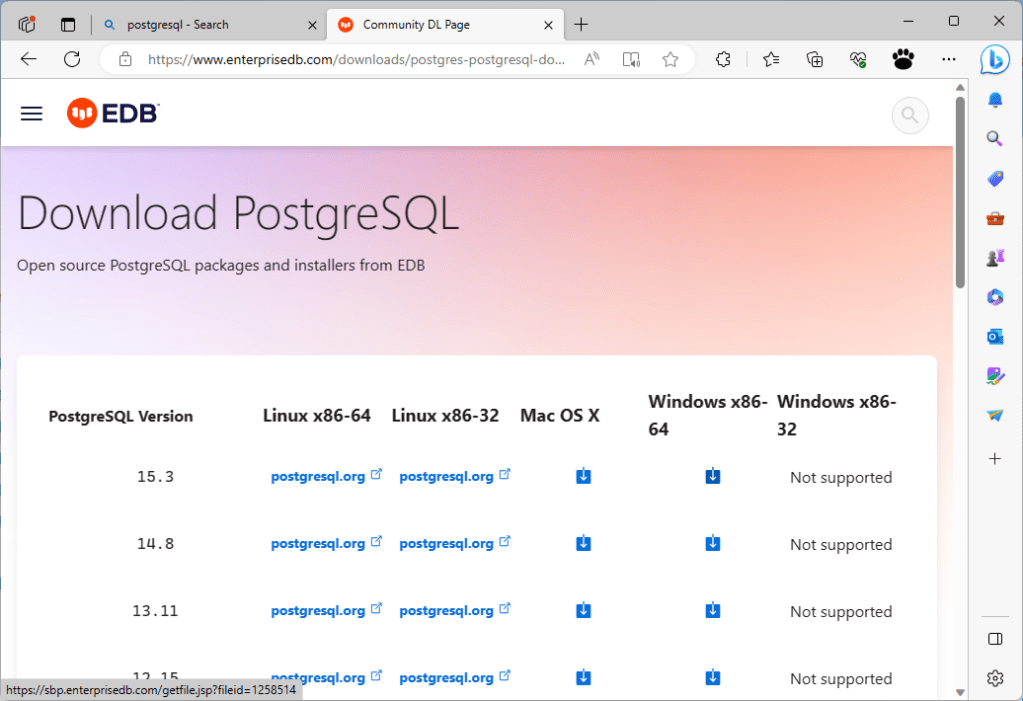The height and width of the screenshot is (701, 1023).
Task: Toggle the vertical tabs button
Action: pos(68,24)
